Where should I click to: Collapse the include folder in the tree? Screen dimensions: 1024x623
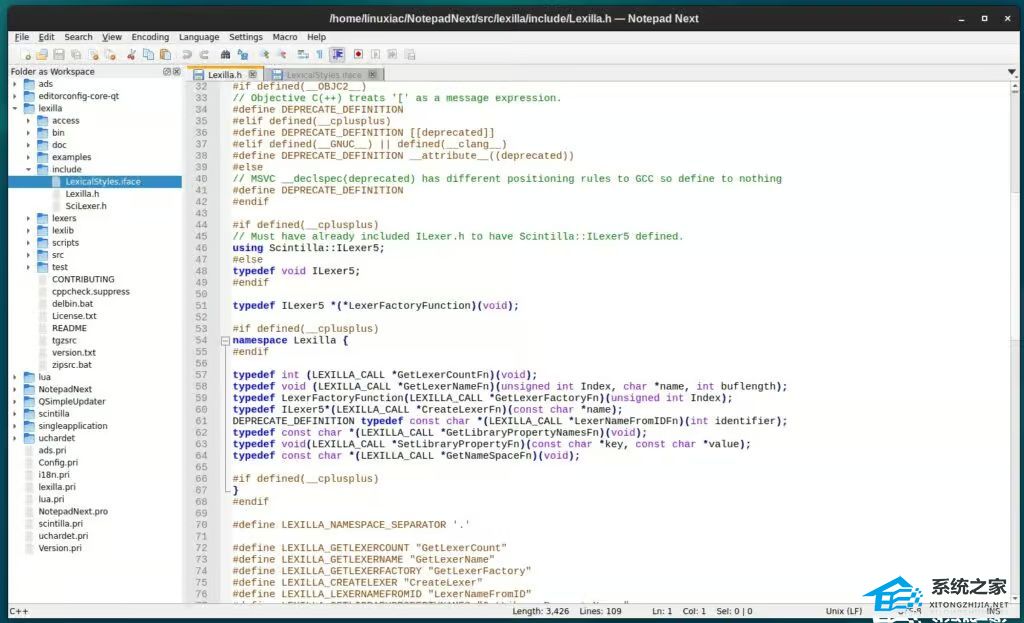click(x=28, y=169)
